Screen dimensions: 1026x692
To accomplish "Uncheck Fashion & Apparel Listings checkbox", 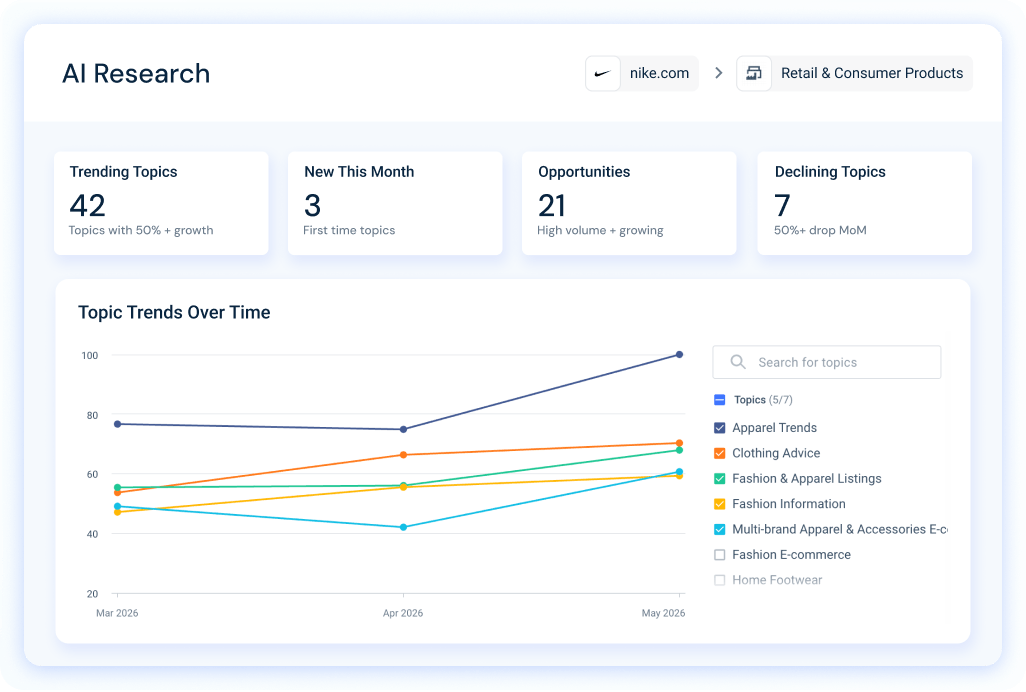I will click(x=719, y=479).
